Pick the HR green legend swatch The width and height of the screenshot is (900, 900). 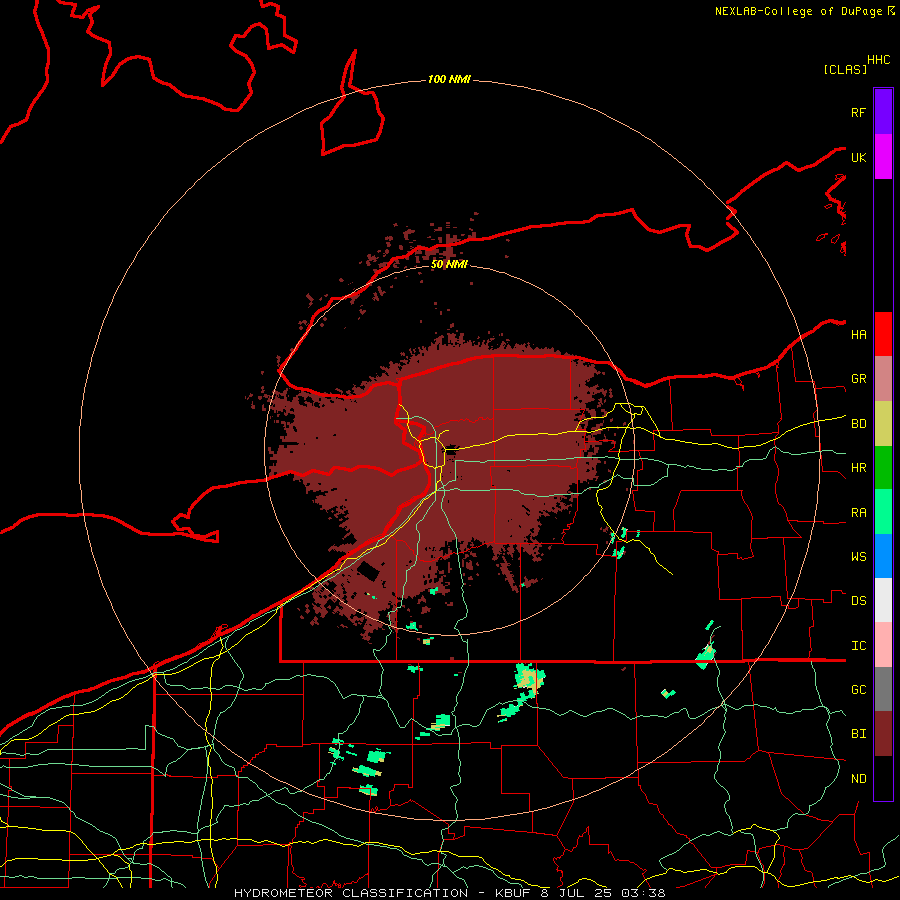click(883, 468)
